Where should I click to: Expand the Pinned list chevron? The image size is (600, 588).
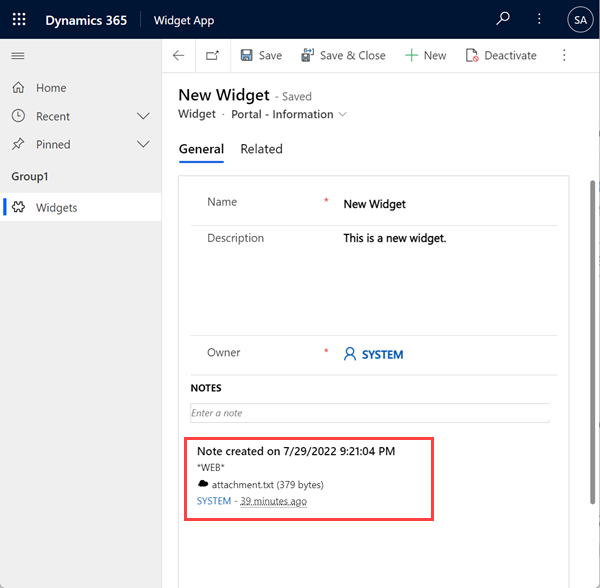tap(143, 144)
